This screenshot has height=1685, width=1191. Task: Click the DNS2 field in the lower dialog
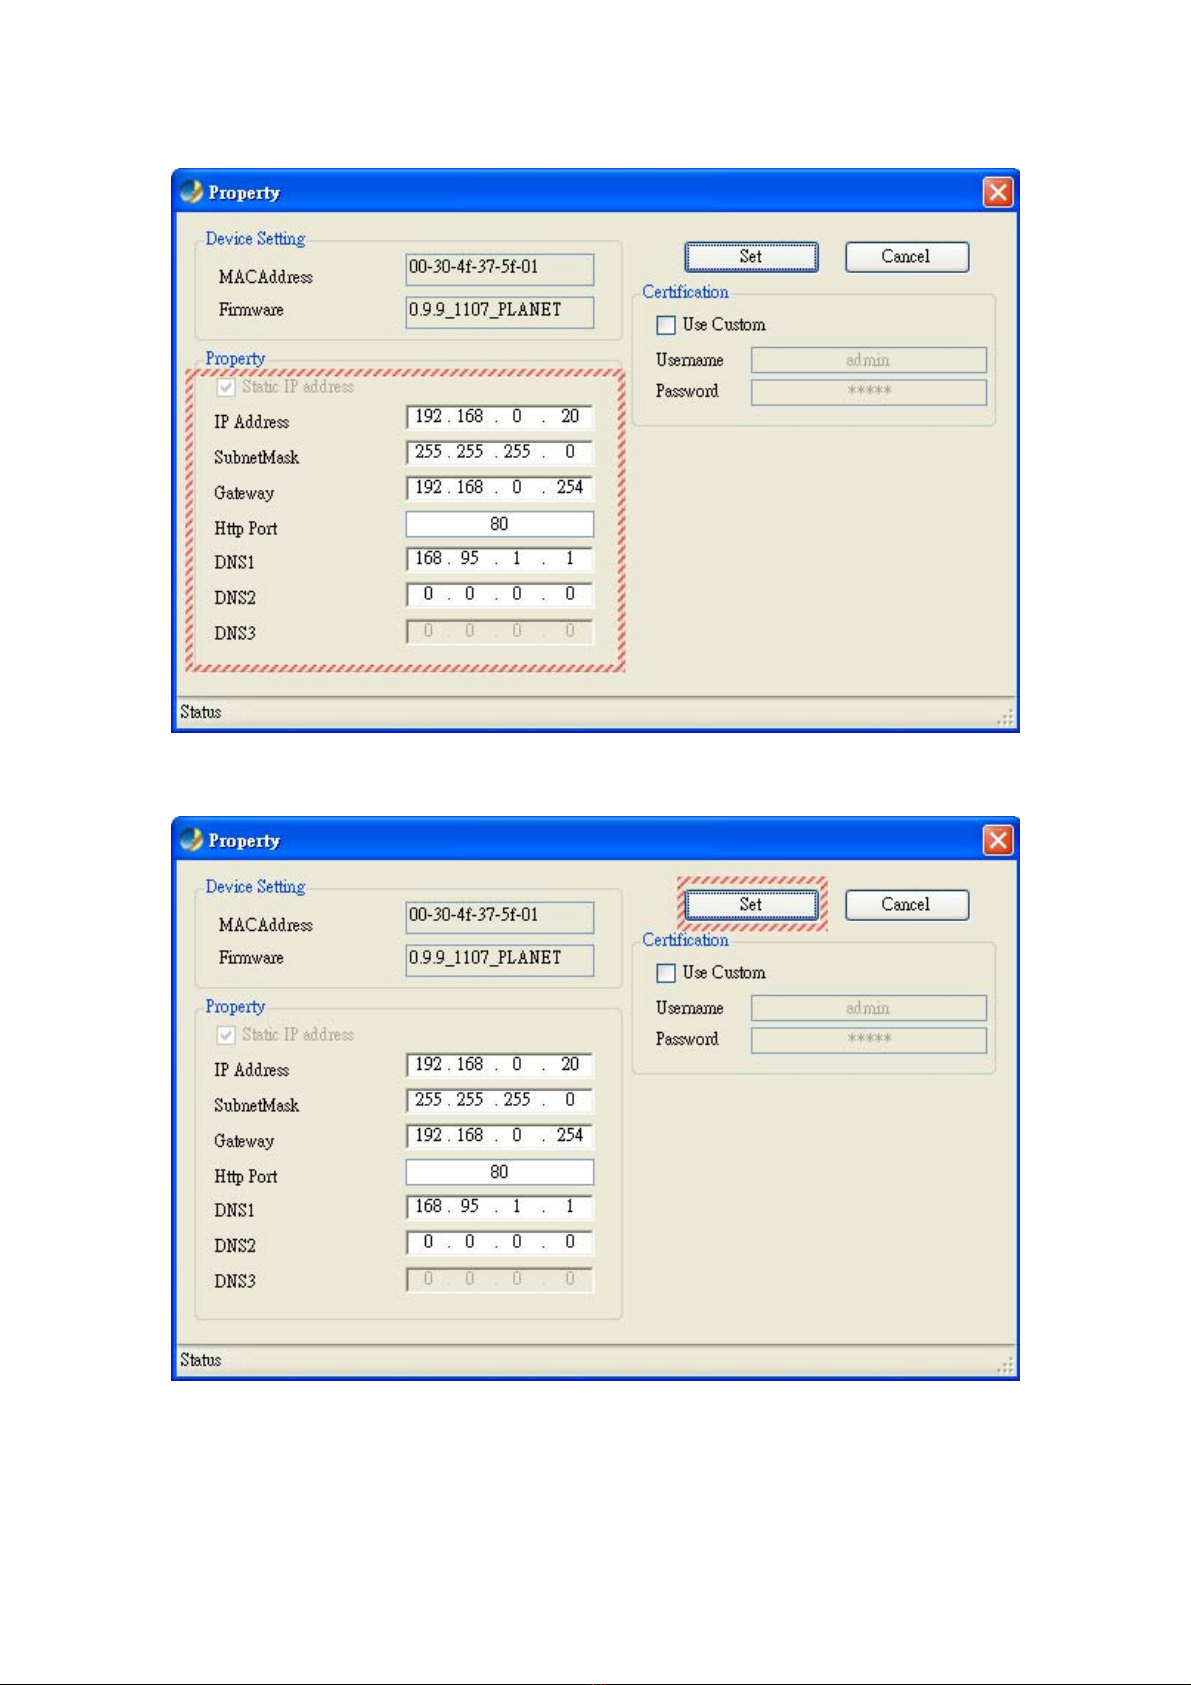[x=499, y=1242]
